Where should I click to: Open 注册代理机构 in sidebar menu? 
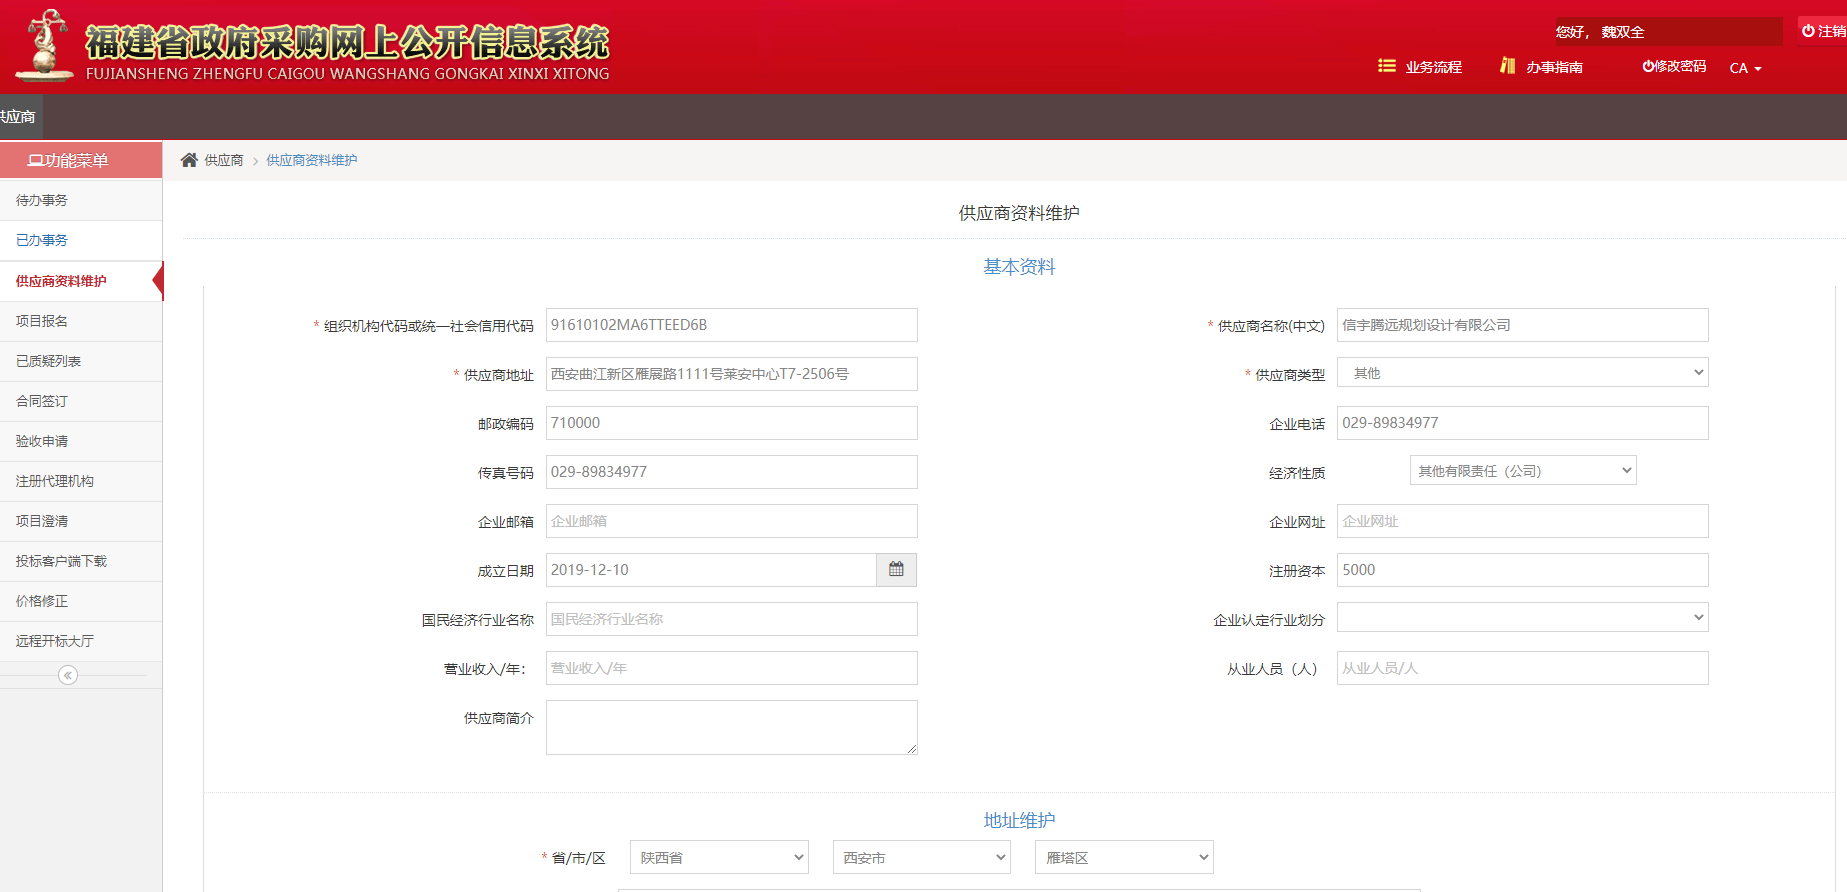pyautogui.click(x=81, y=481)
